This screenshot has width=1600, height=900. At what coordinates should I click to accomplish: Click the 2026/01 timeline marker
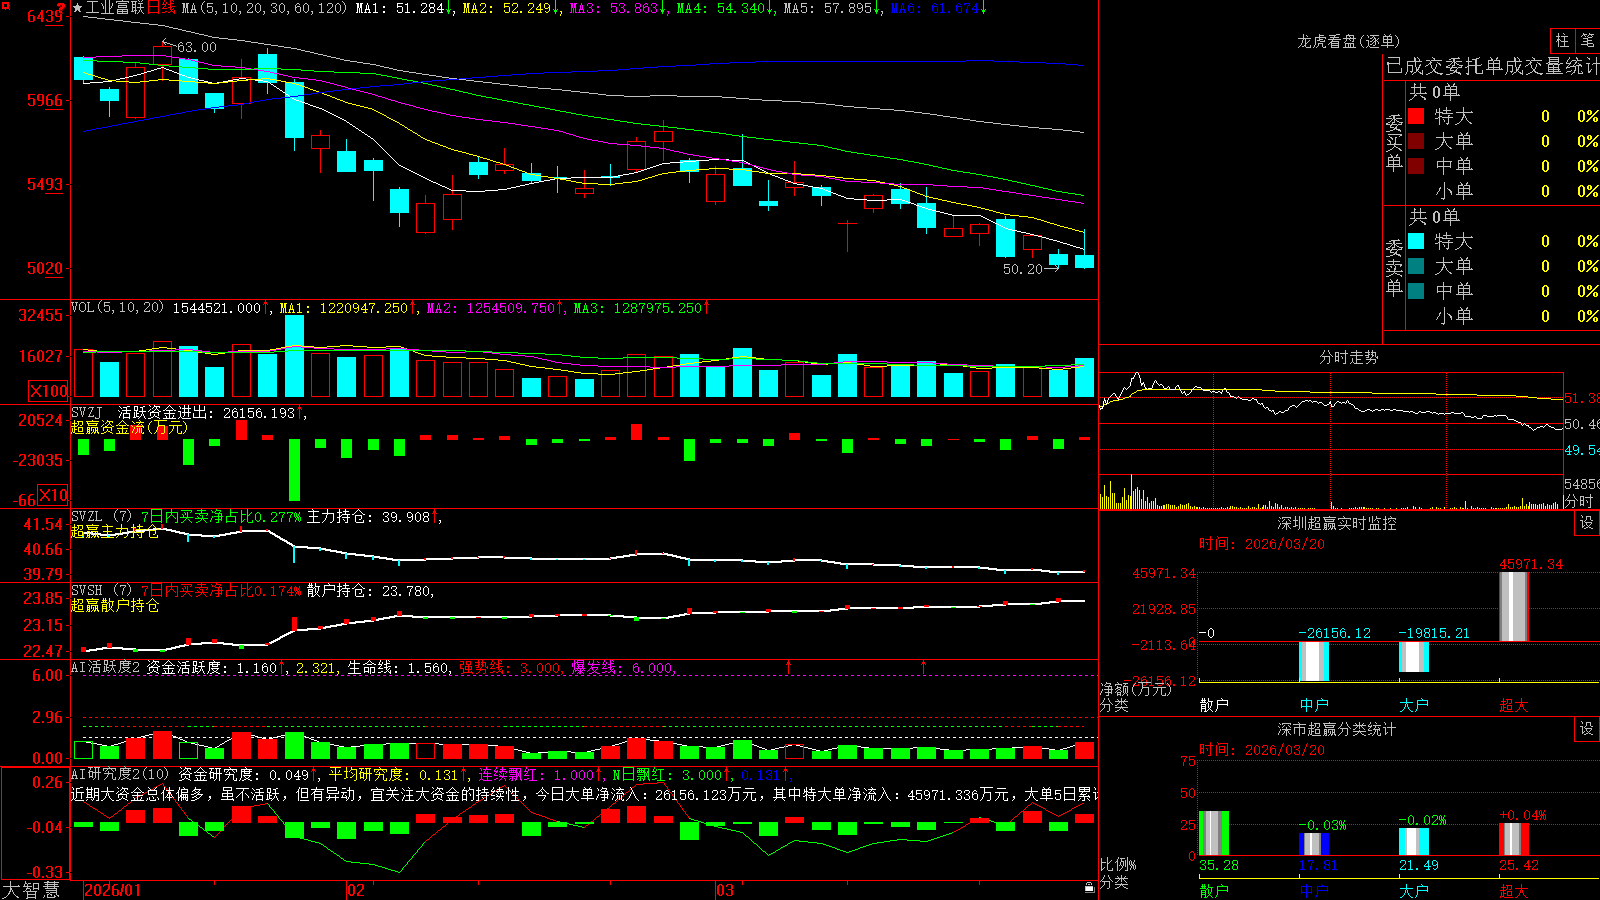(113, 890)
